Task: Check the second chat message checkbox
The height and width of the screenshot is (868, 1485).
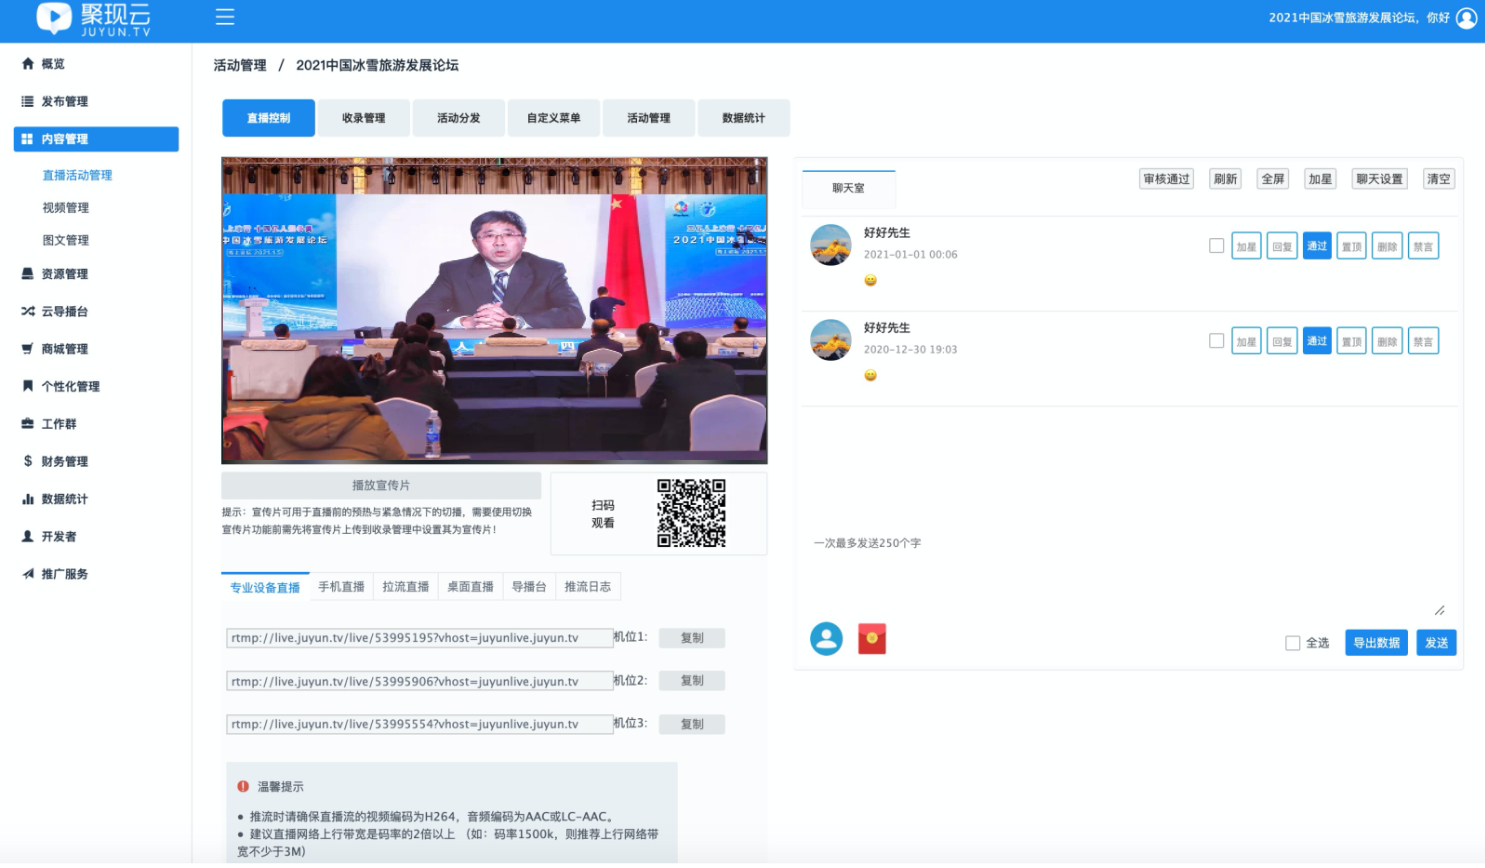Action: tap(1216, 341)
